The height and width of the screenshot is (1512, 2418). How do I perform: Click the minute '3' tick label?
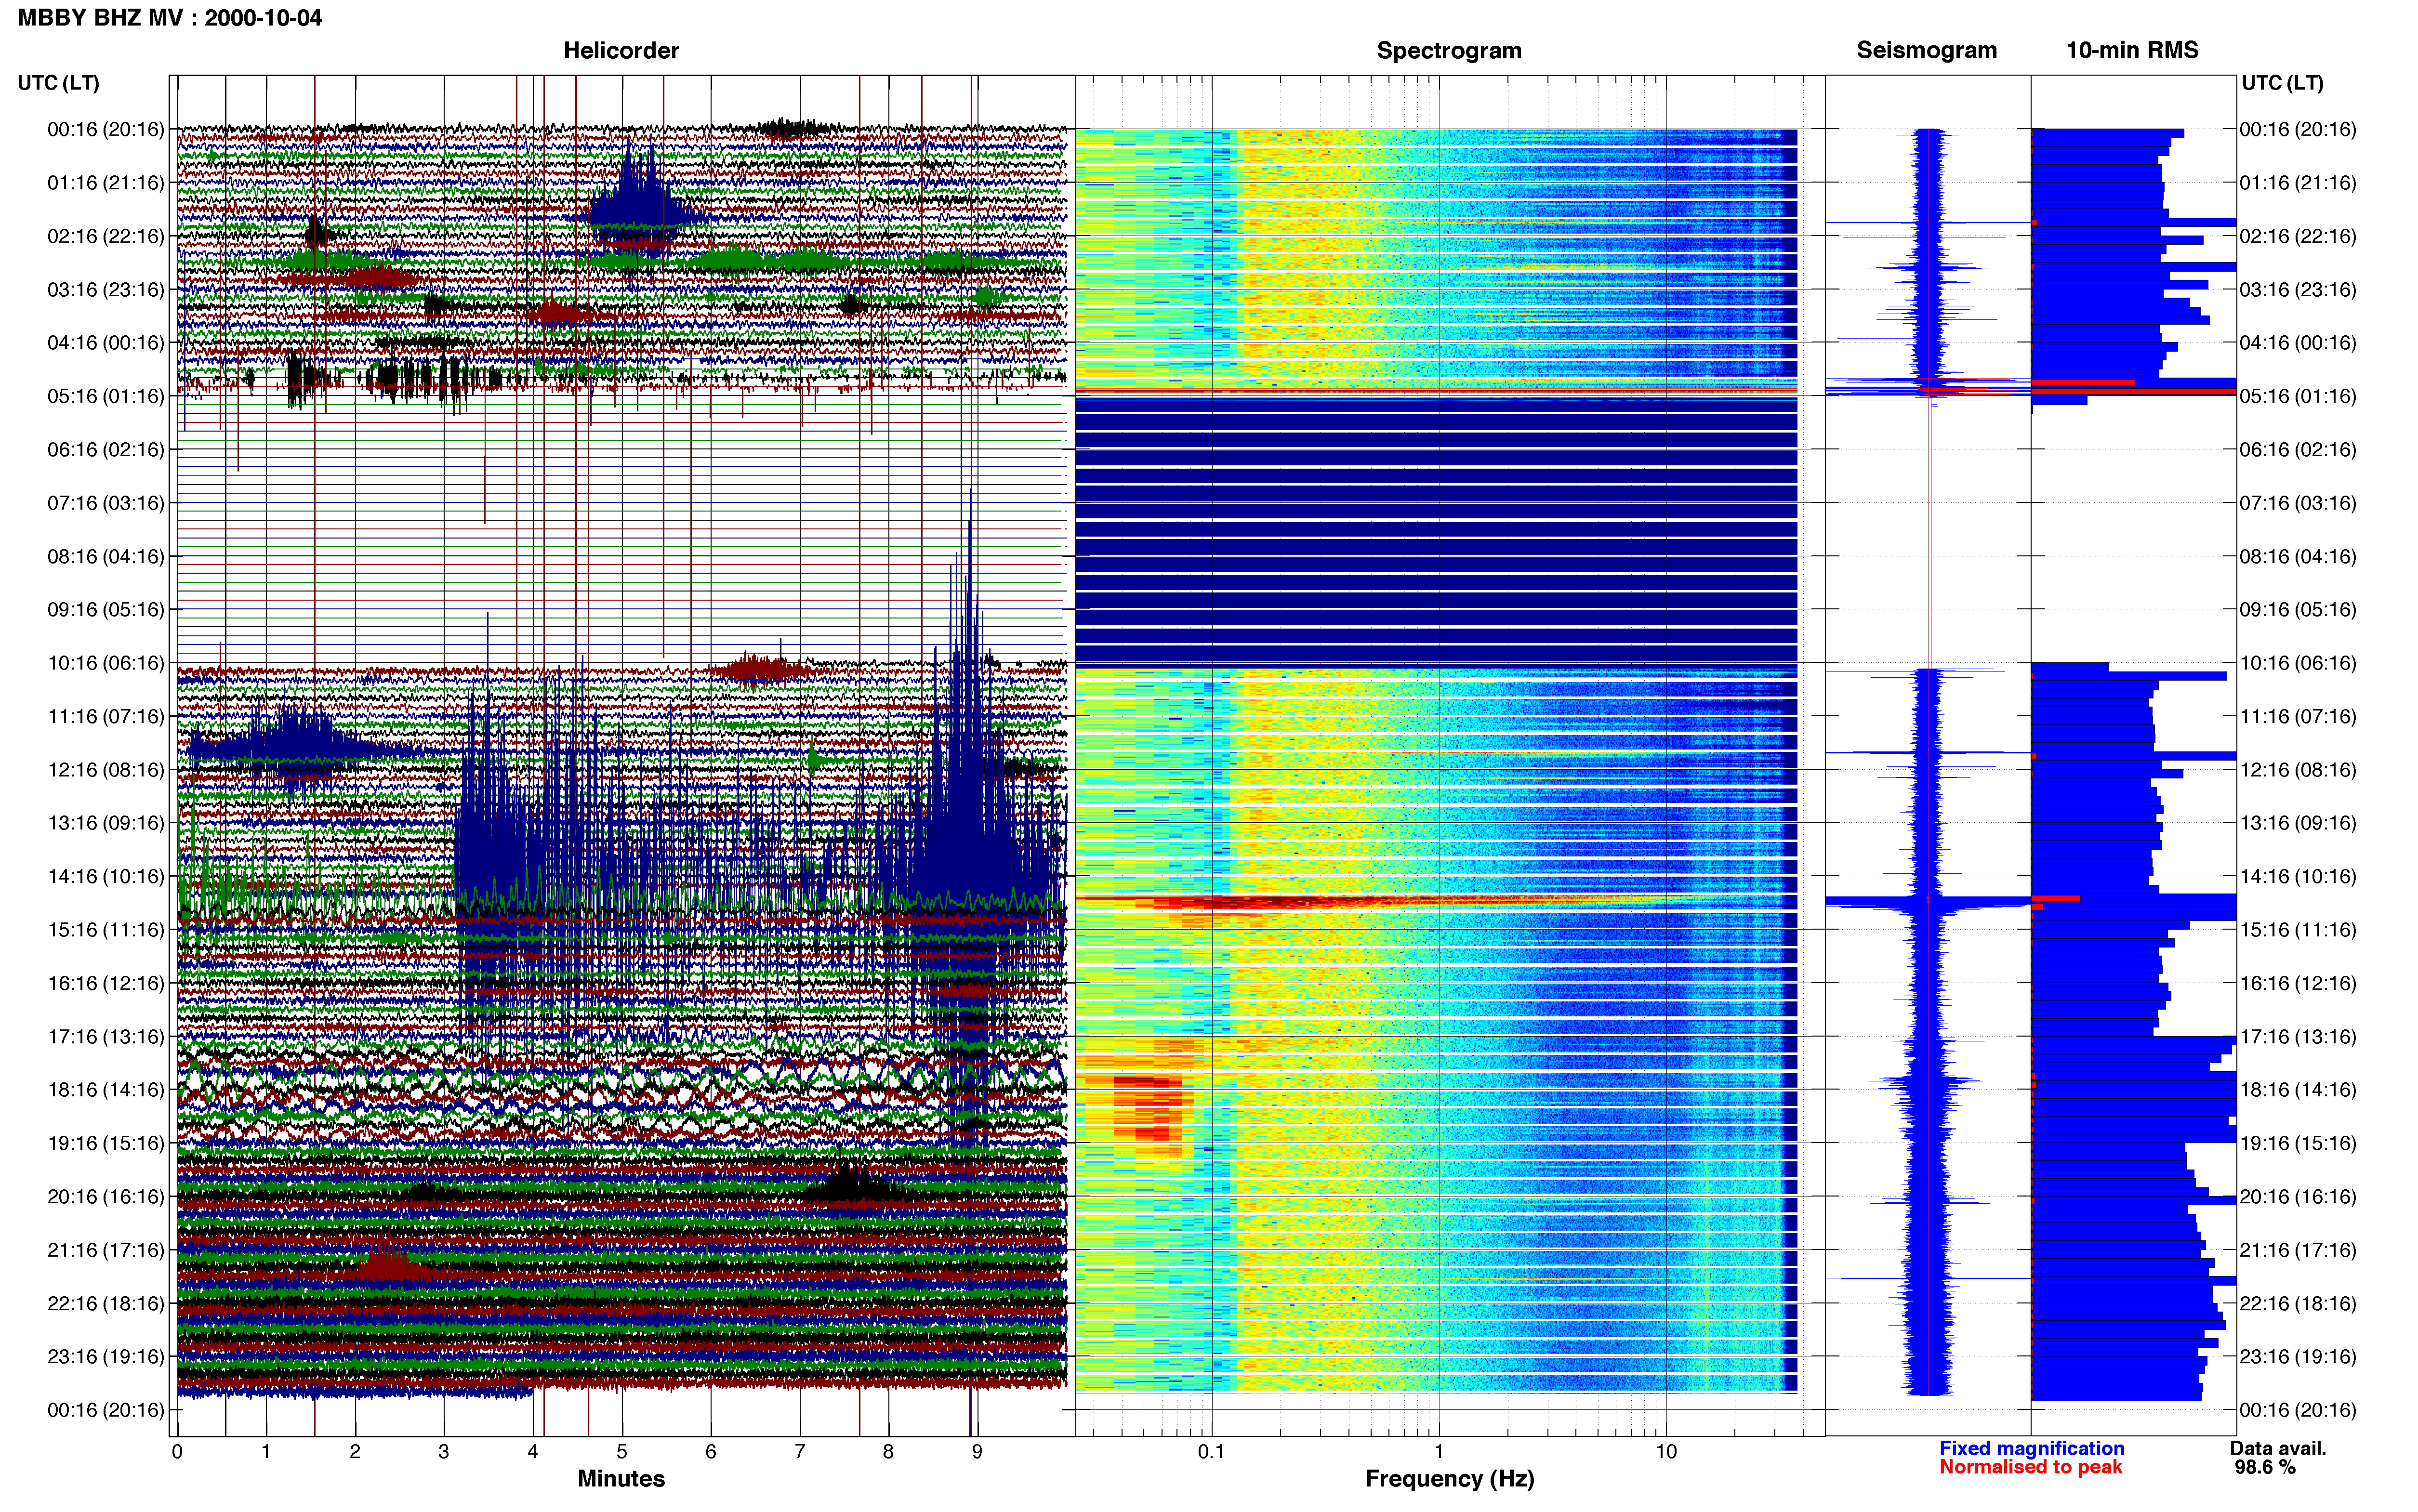[443, 1452]
